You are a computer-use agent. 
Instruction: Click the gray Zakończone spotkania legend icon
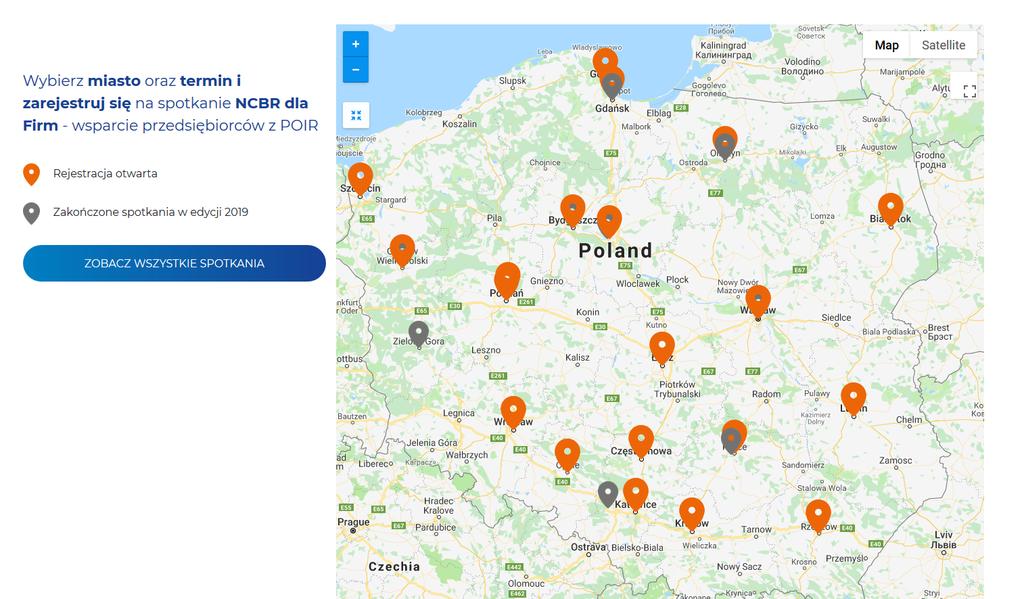31,213
